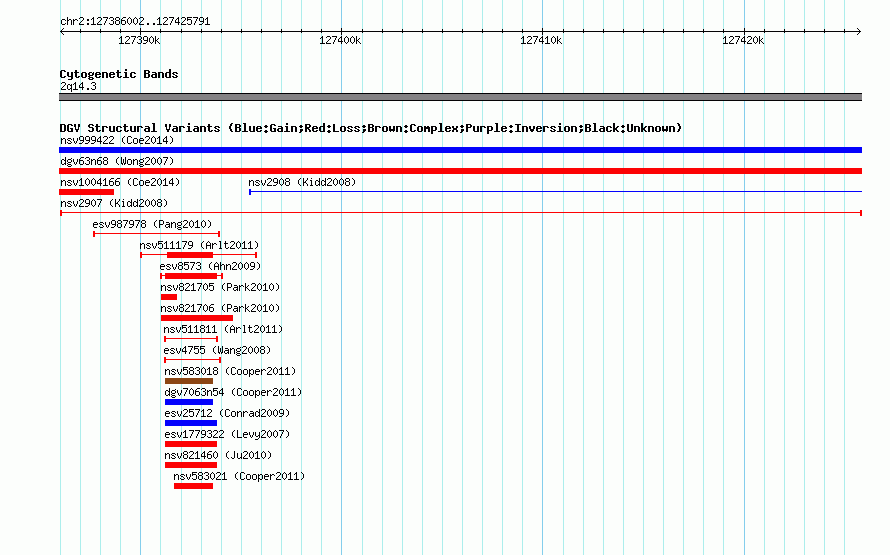Viewport: 890px width, 555px height.
Task: Click the nsv821460 (Ju2010) red bar
Action: 191,465
